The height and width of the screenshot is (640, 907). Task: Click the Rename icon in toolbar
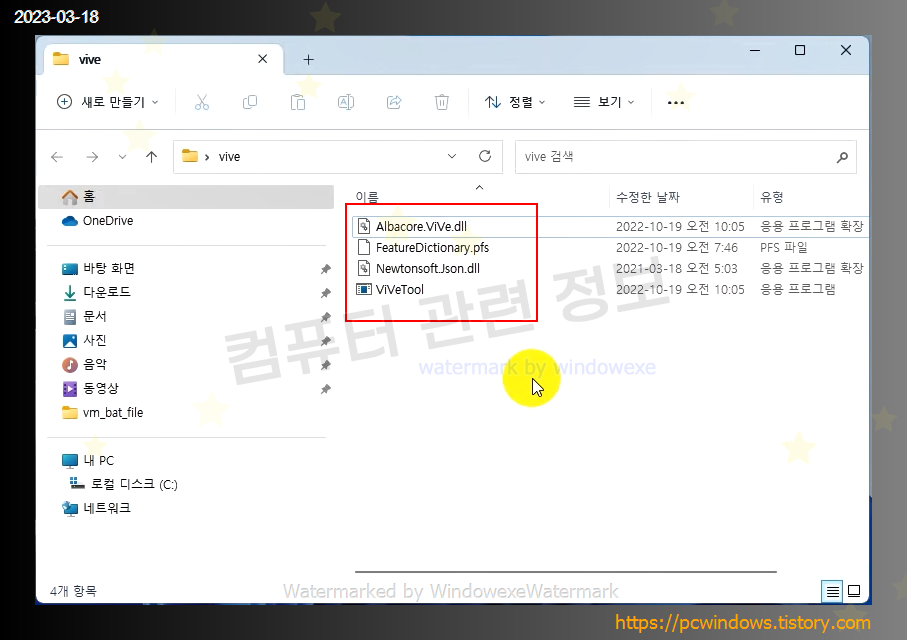pos(346,102)
